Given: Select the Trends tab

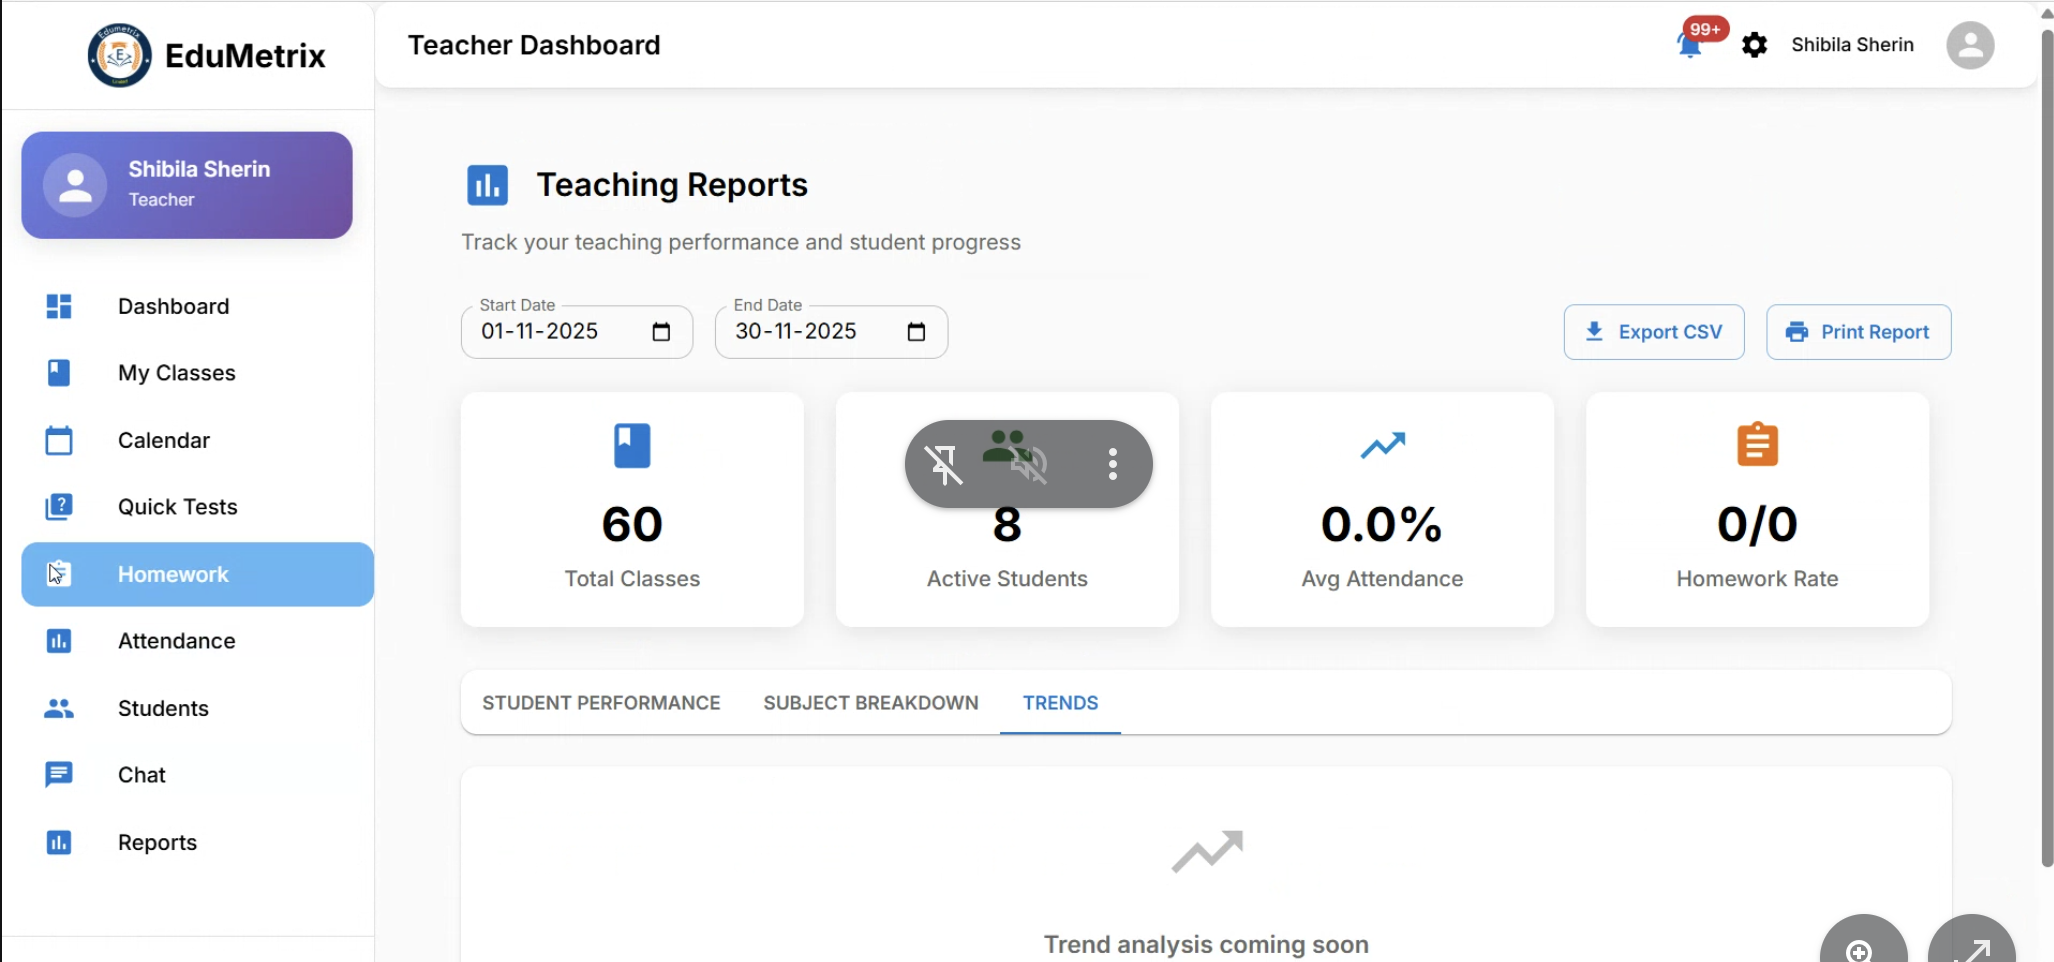Looking at the screenshot, I should pos(1060,703).
